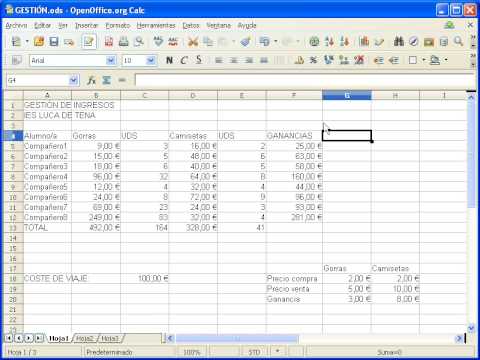Click the Document as E-mail icon
Image resolution: width=480 pixels, height=360 pixels.
69,42
